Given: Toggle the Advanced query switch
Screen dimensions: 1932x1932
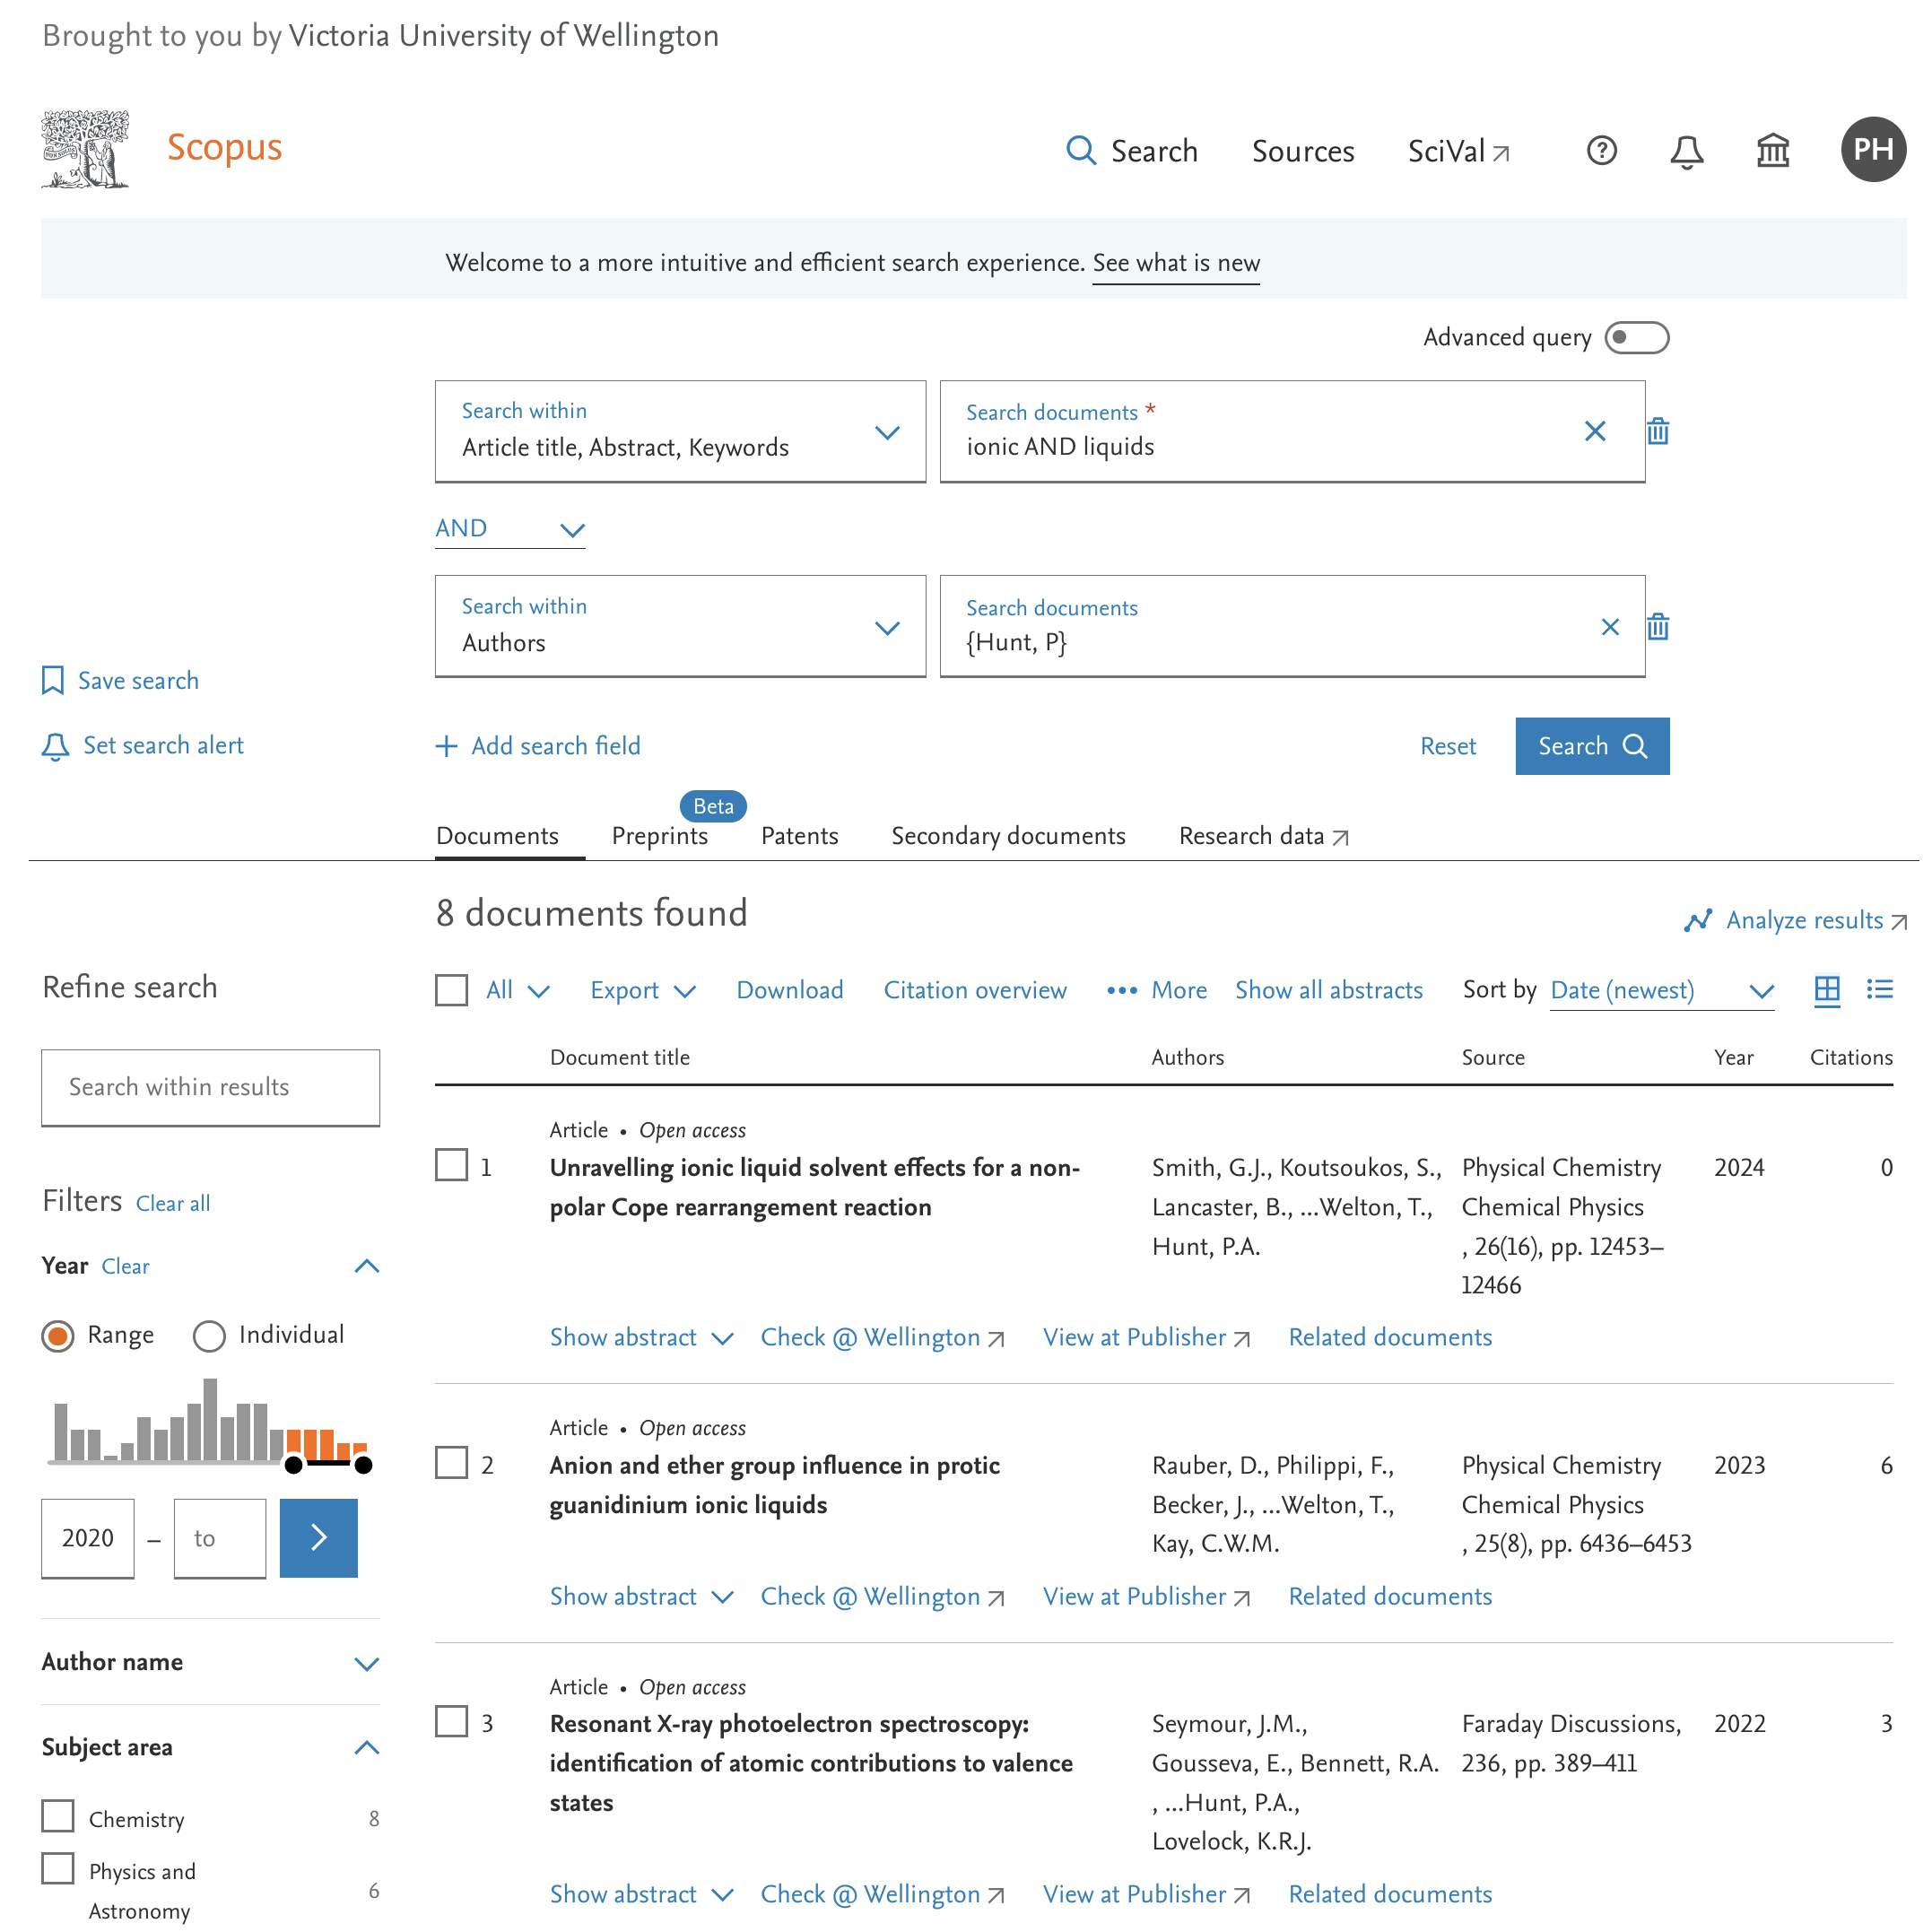Looking at the screenshot, I should point(1636,338).
